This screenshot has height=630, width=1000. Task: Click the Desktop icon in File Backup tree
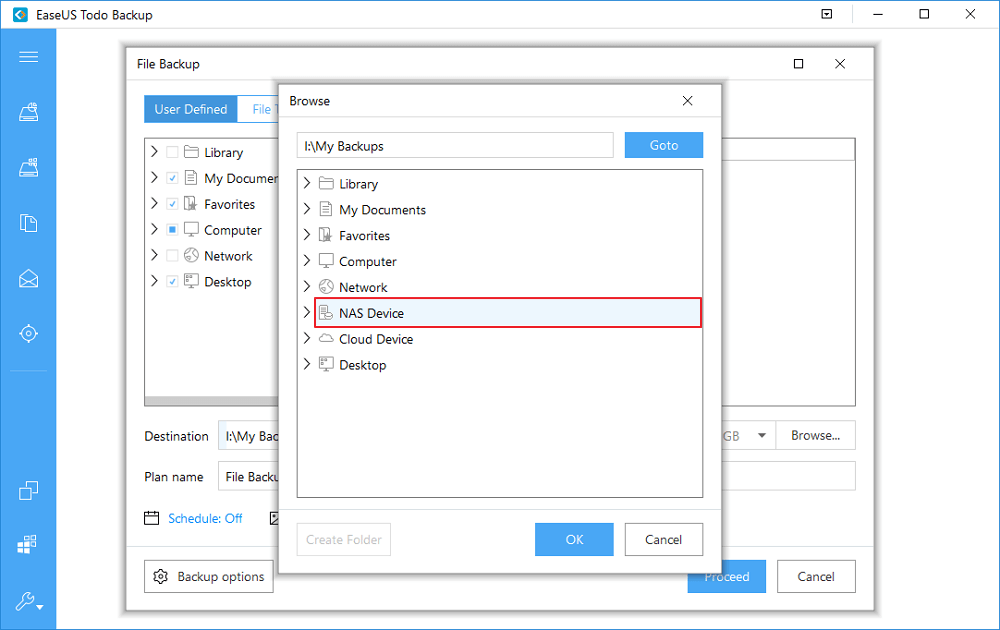(191, 281)
